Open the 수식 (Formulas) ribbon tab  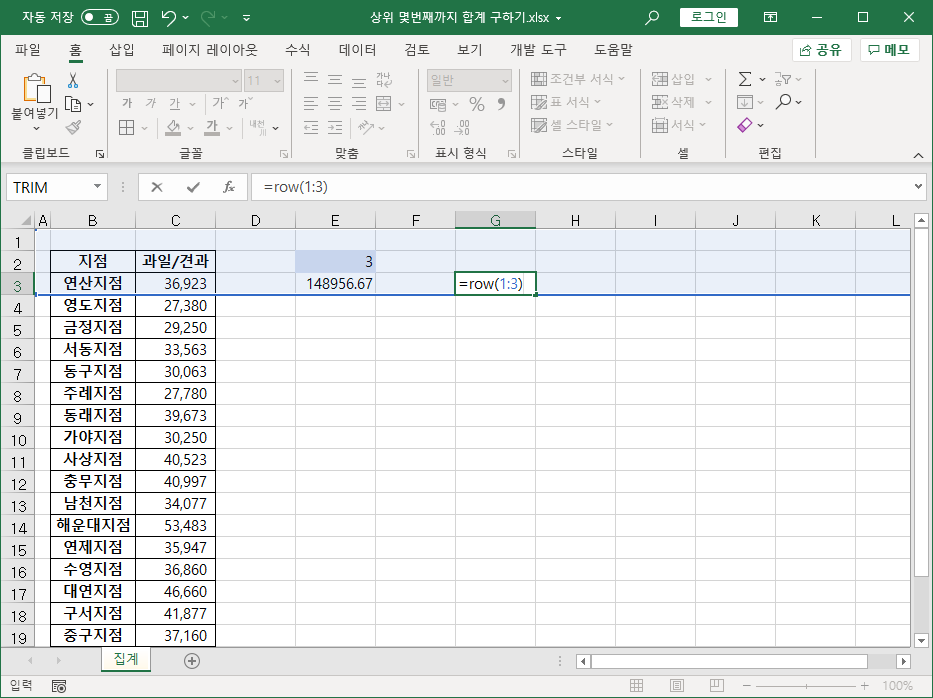click(x=298, y=50)
